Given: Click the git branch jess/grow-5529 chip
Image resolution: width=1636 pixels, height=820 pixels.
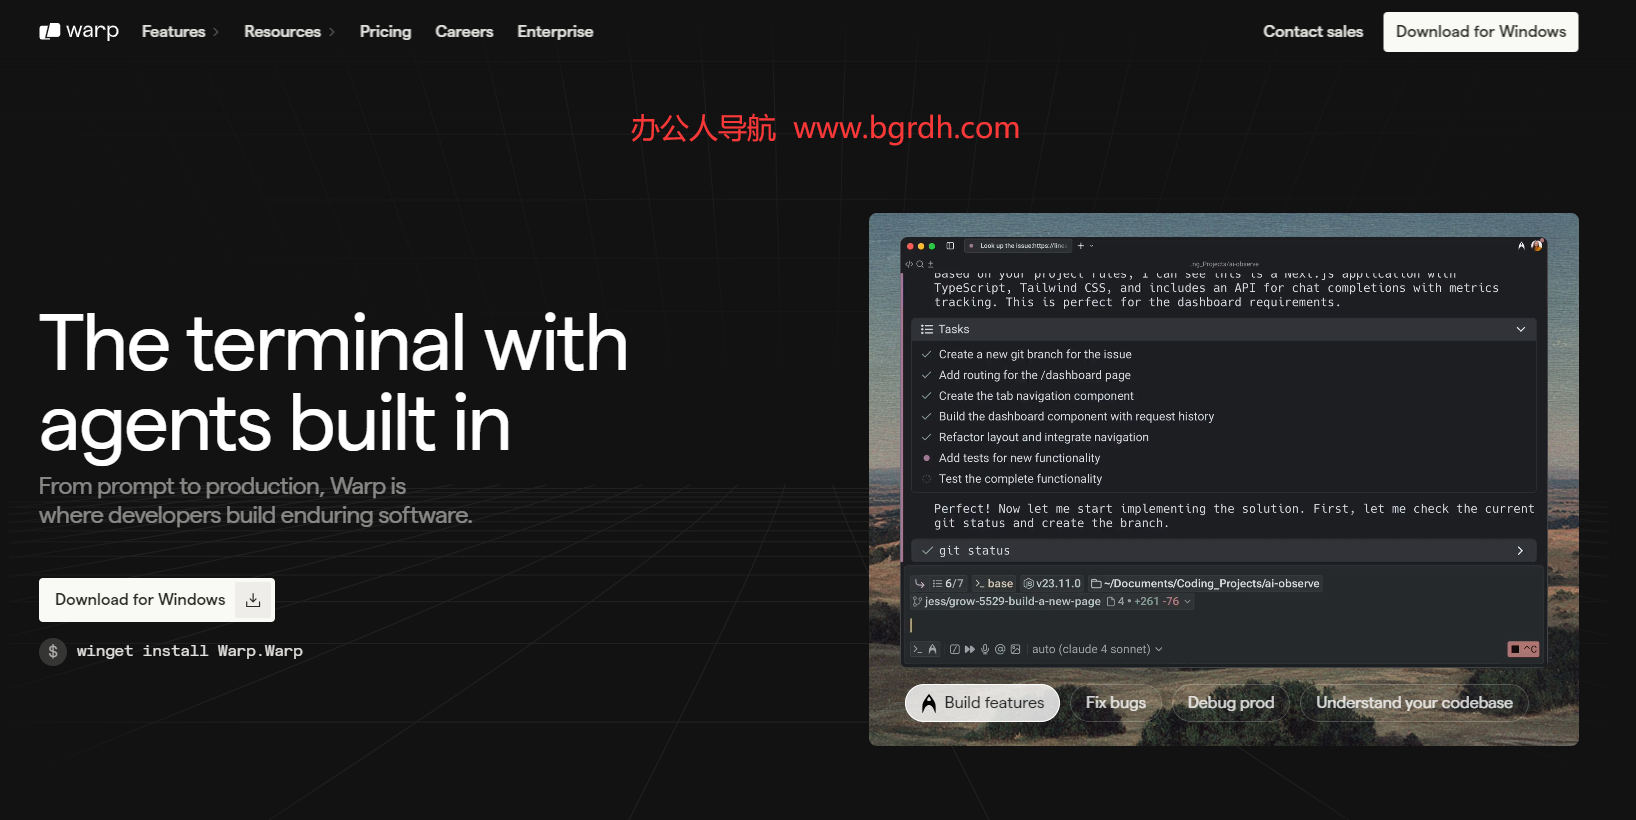Looking at the screenshot, I should [1006, 602].
